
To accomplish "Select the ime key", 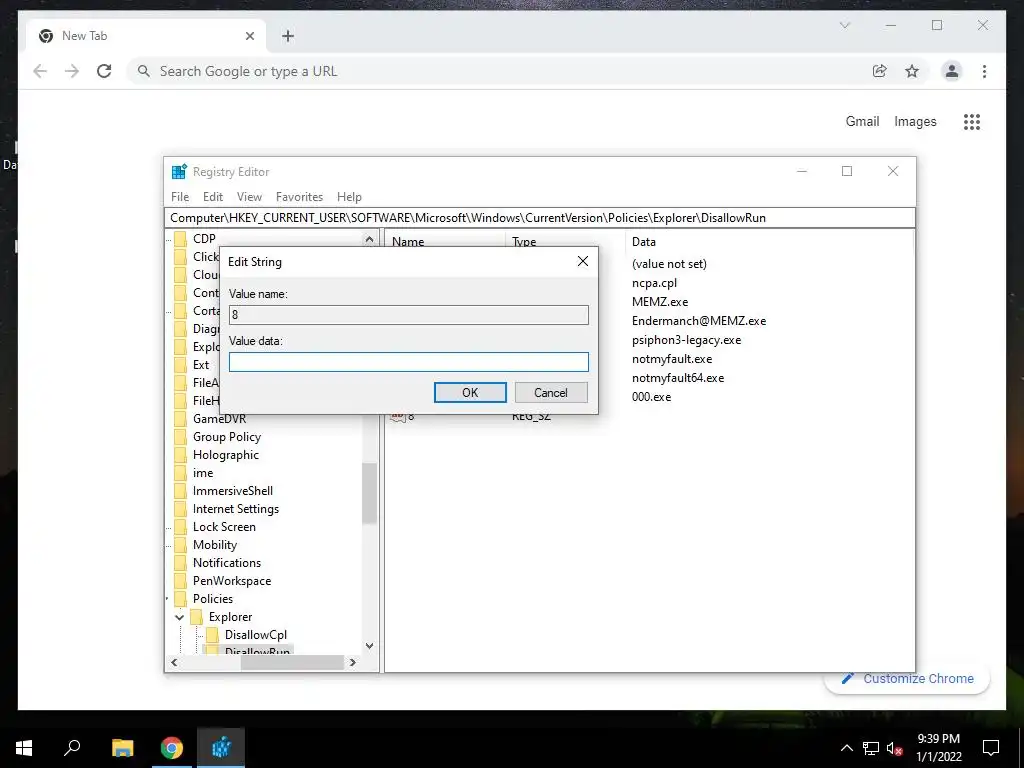I will coord(202,473).
